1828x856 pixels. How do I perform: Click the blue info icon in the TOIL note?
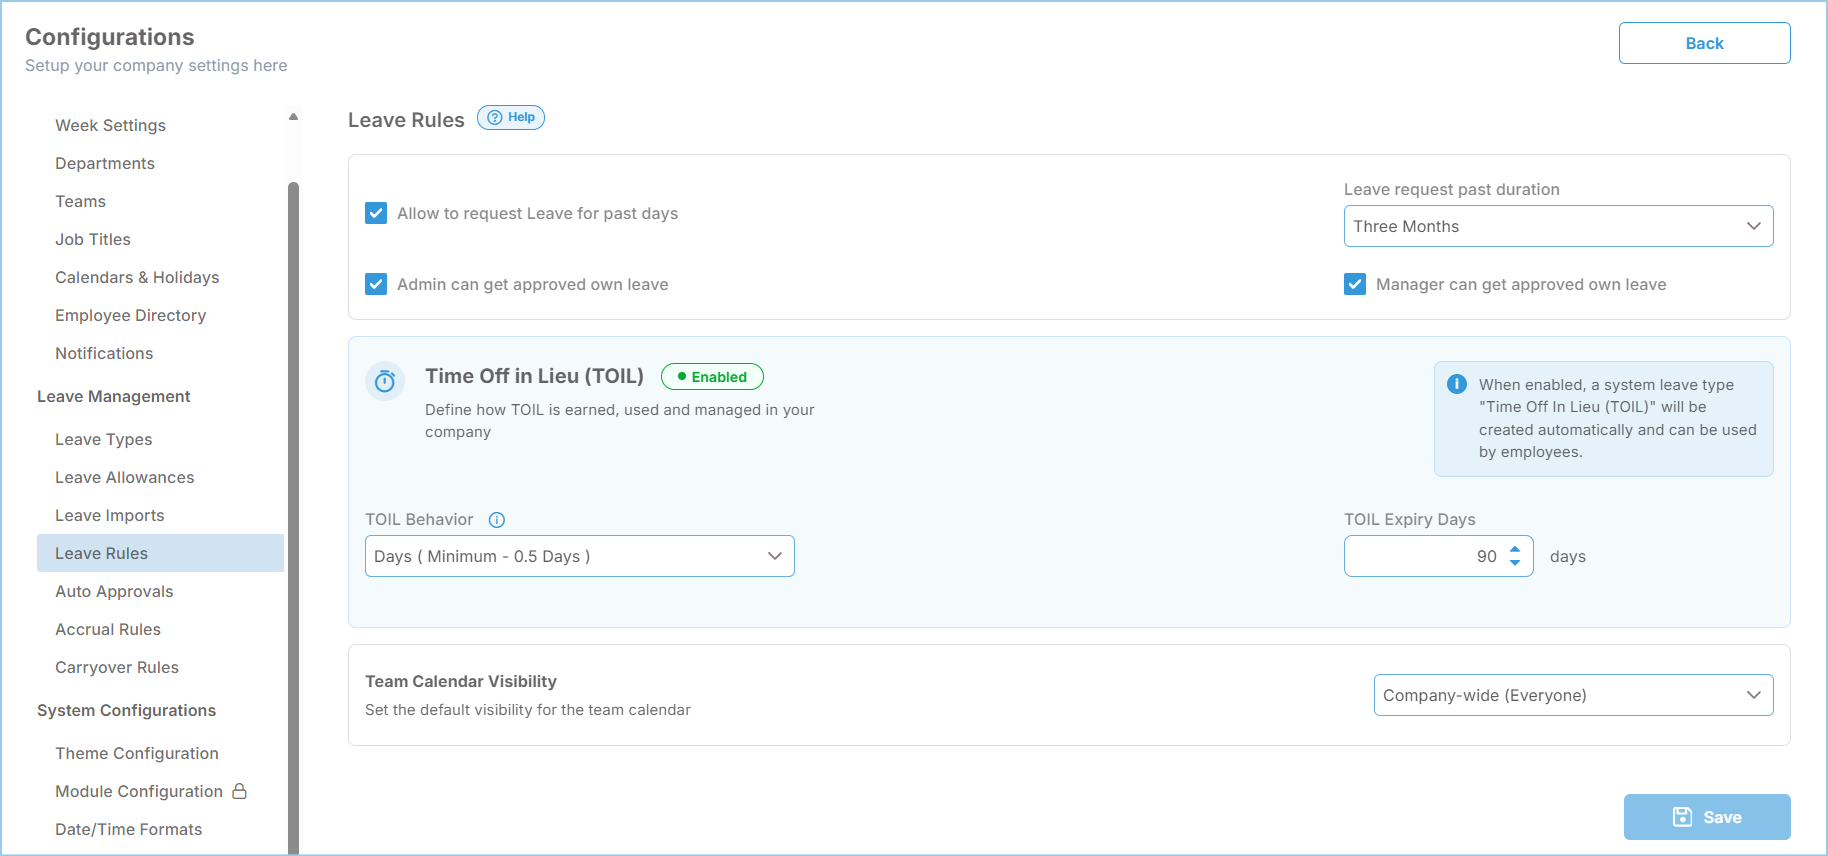[1457, 384]
